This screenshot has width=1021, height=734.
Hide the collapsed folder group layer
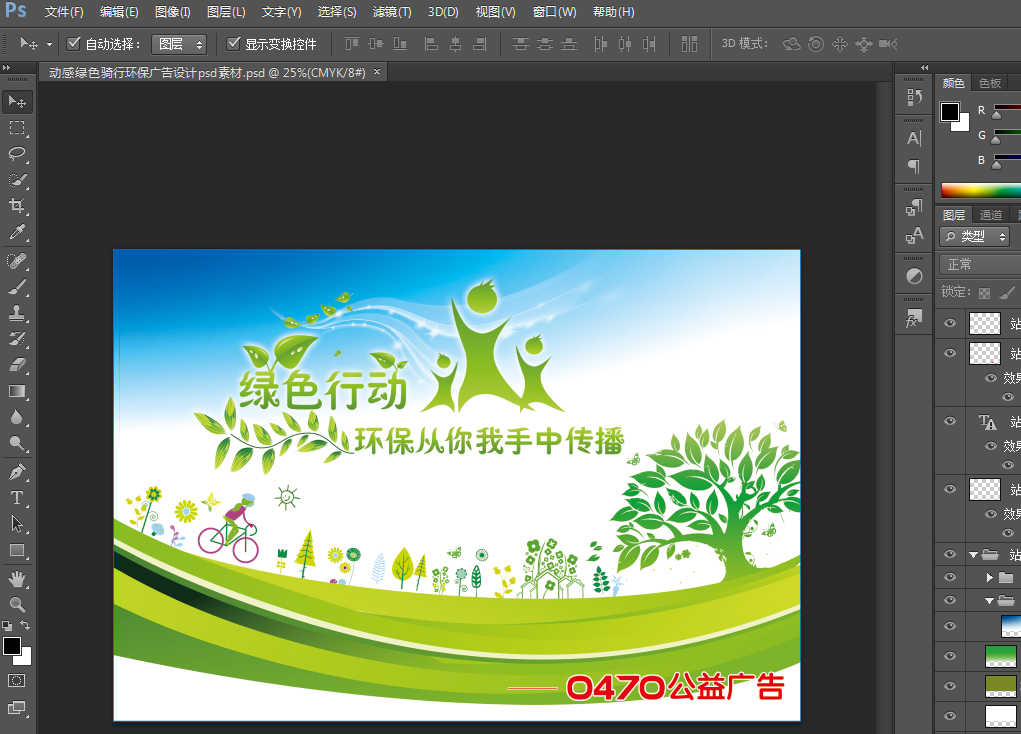950,577
